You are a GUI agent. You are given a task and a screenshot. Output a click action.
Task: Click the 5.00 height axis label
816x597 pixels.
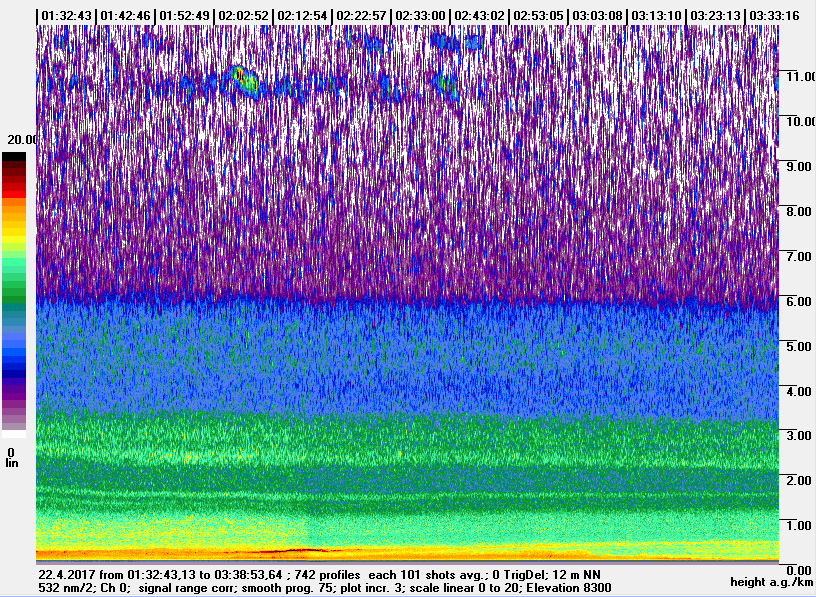click(801, 346)
